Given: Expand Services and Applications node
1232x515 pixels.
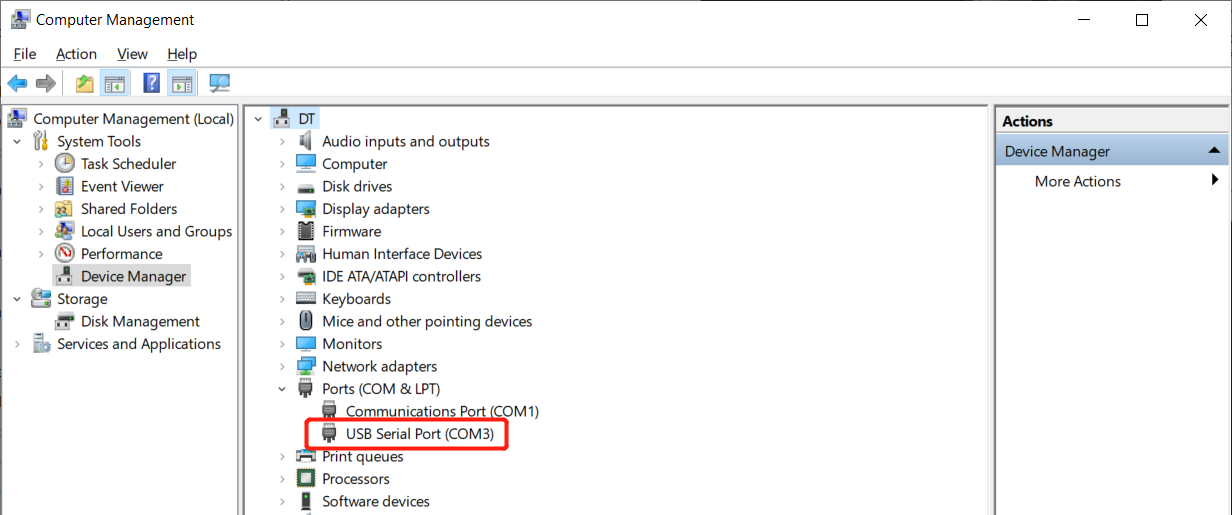Looking at the screenshot, I should coord(17,344).
